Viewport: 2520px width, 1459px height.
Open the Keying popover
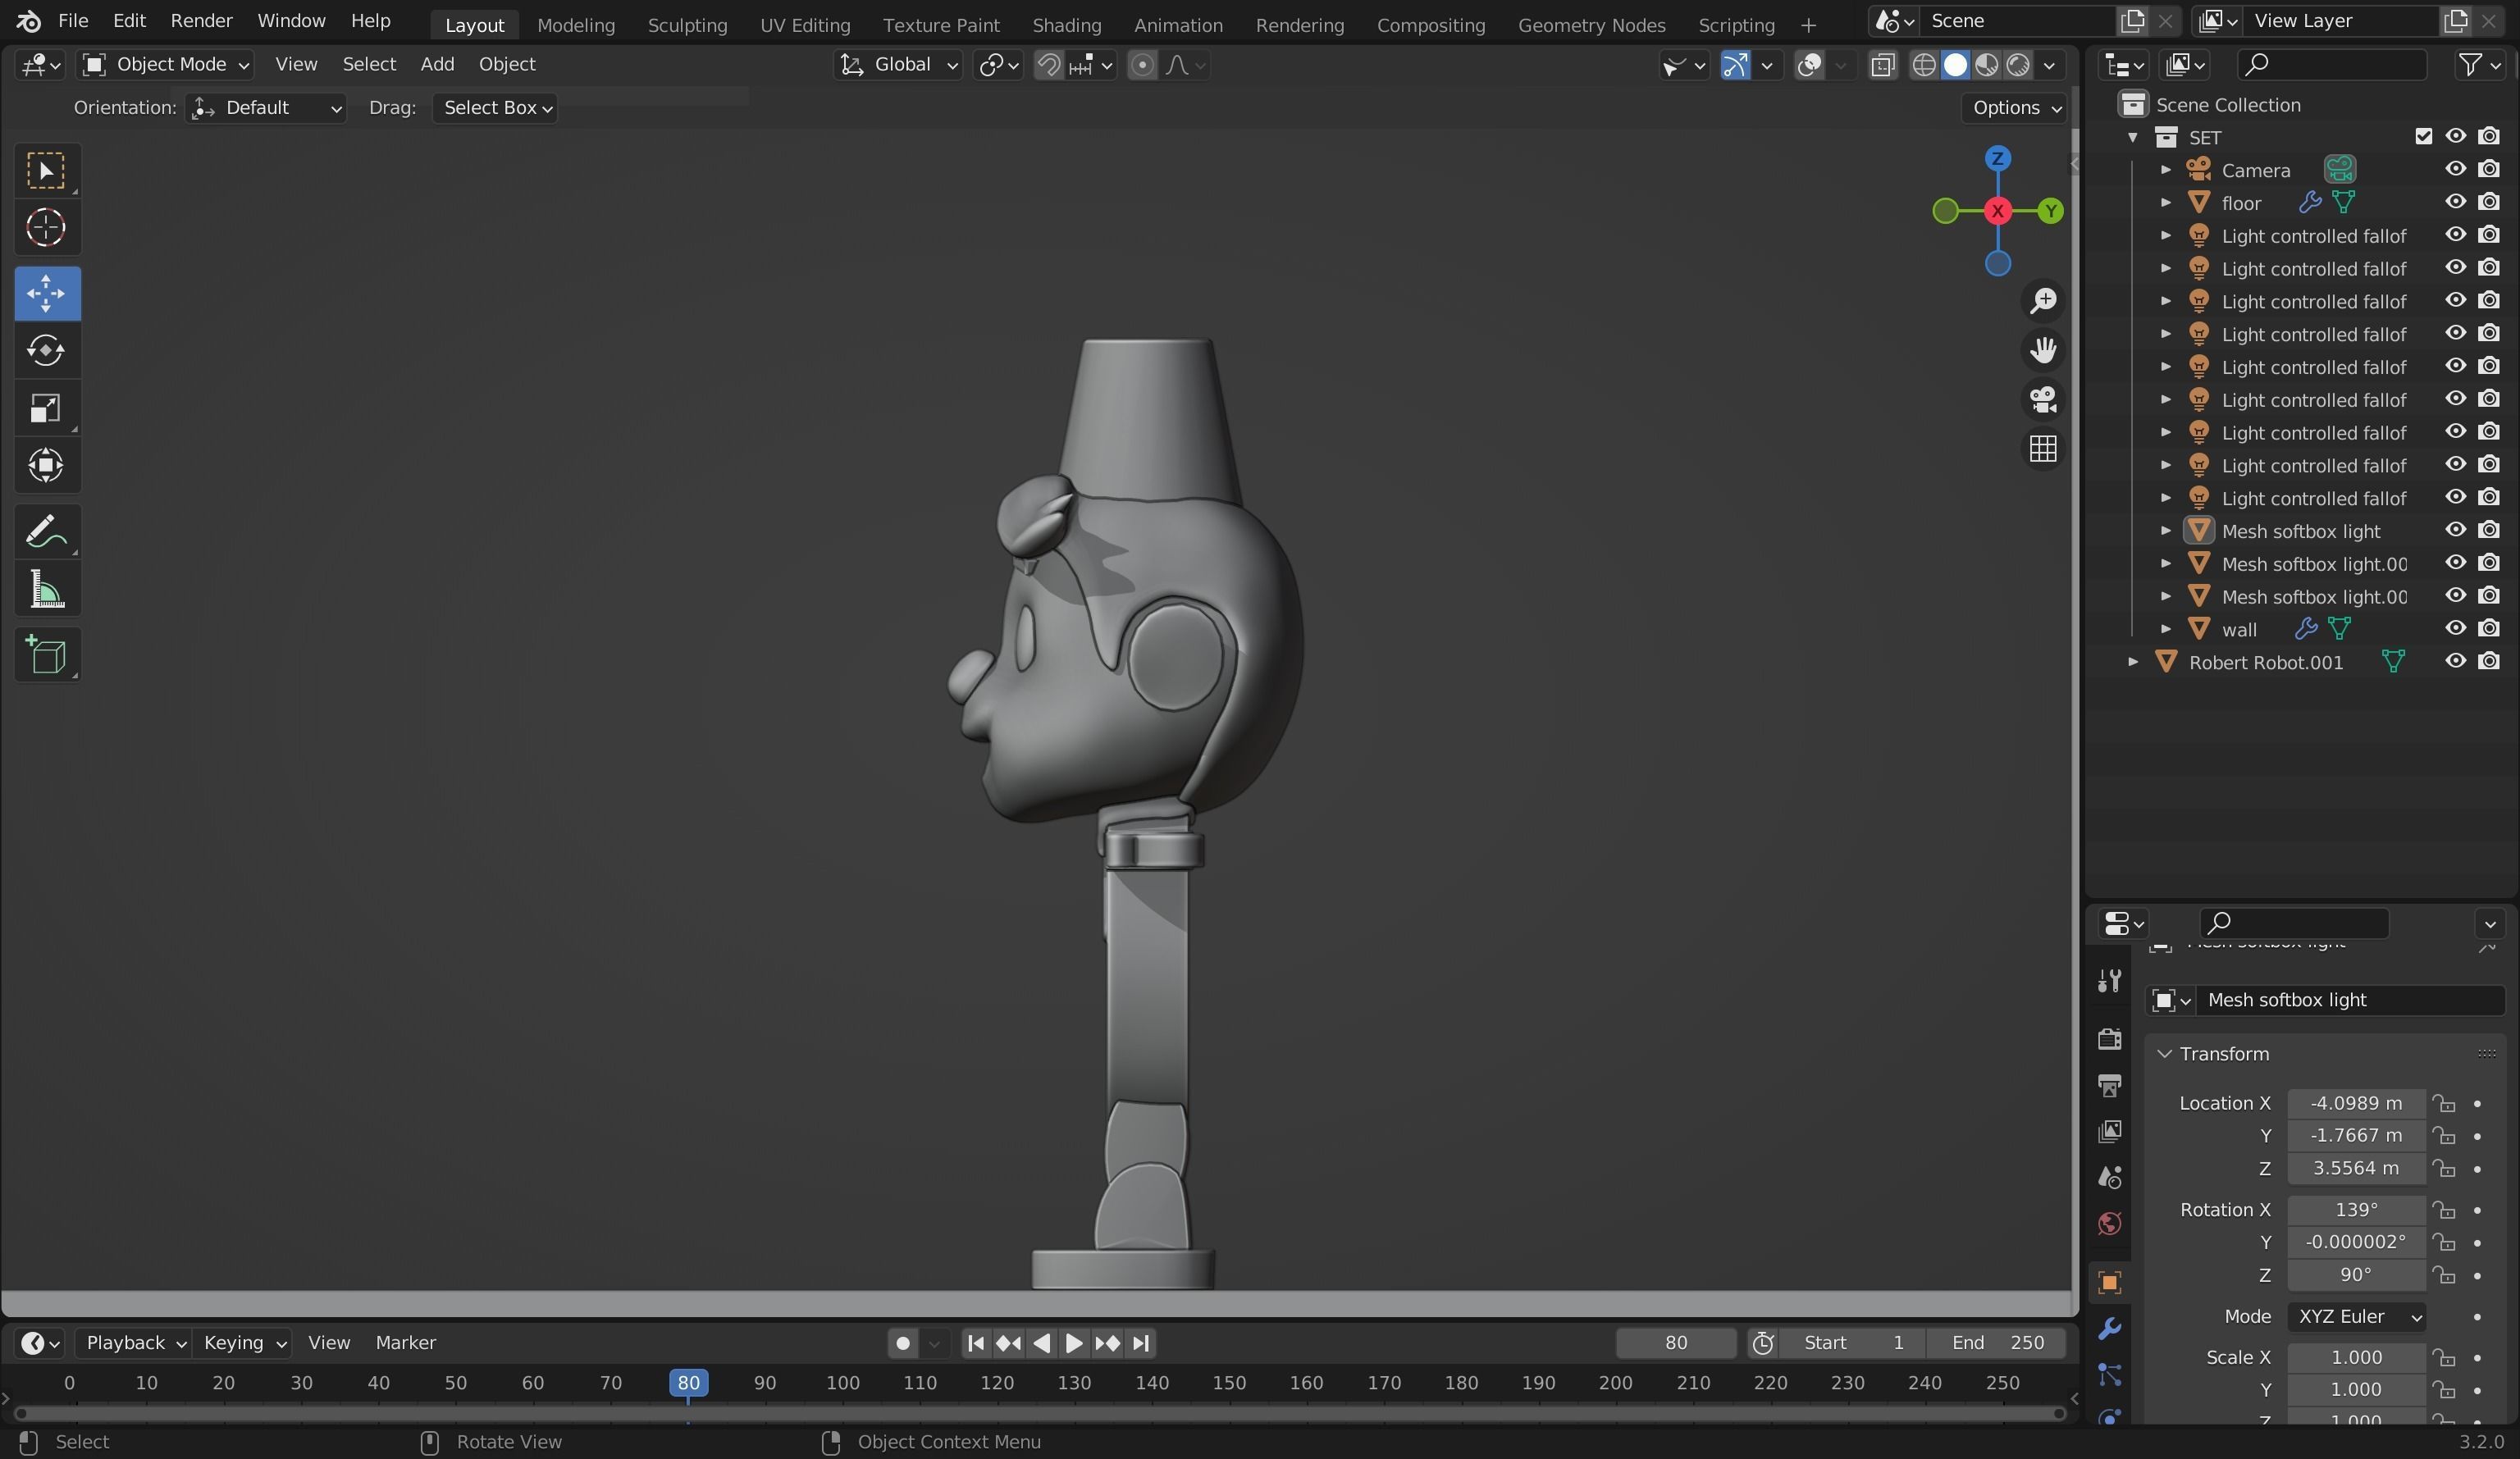tap(245, 1343)
